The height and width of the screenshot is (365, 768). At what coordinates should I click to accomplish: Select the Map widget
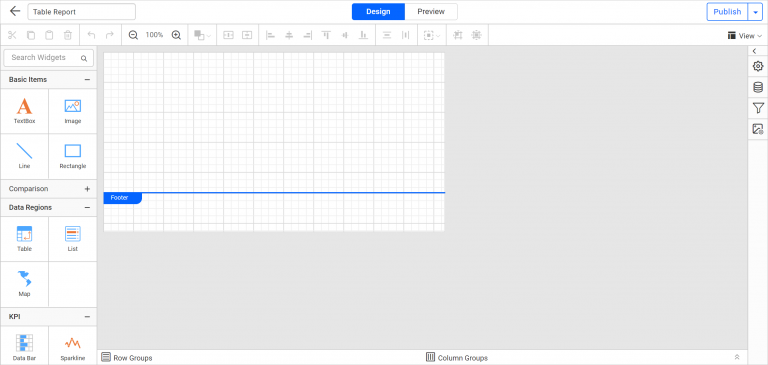(24, 284)
